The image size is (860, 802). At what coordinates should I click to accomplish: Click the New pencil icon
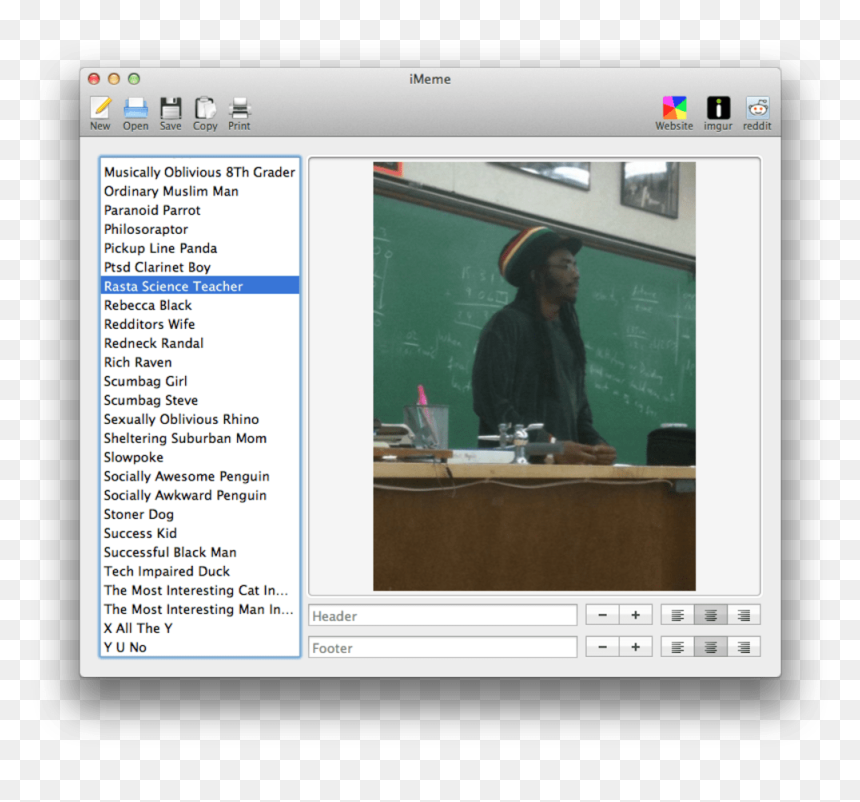coord(100,108)
